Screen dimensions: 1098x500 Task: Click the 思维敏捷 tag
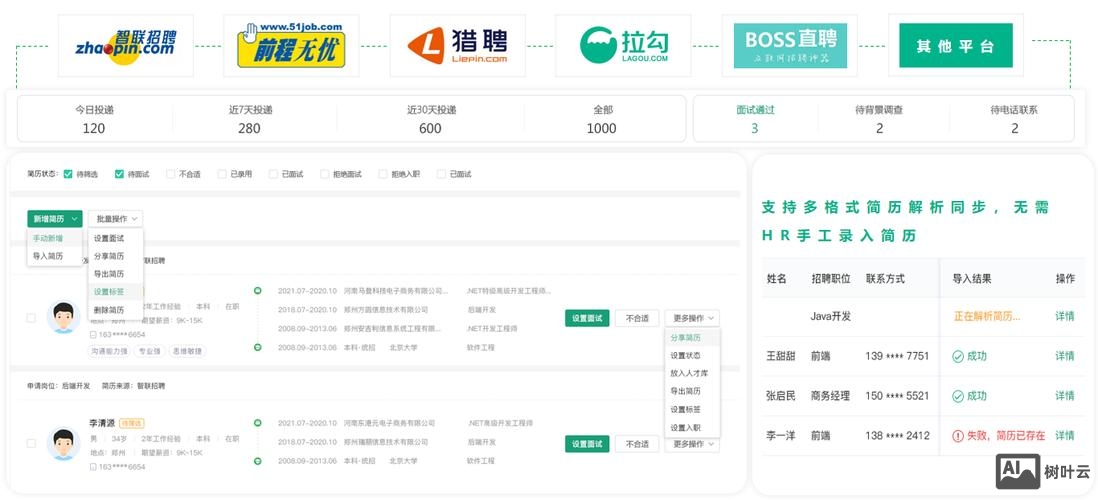click(x=187, y=351)
